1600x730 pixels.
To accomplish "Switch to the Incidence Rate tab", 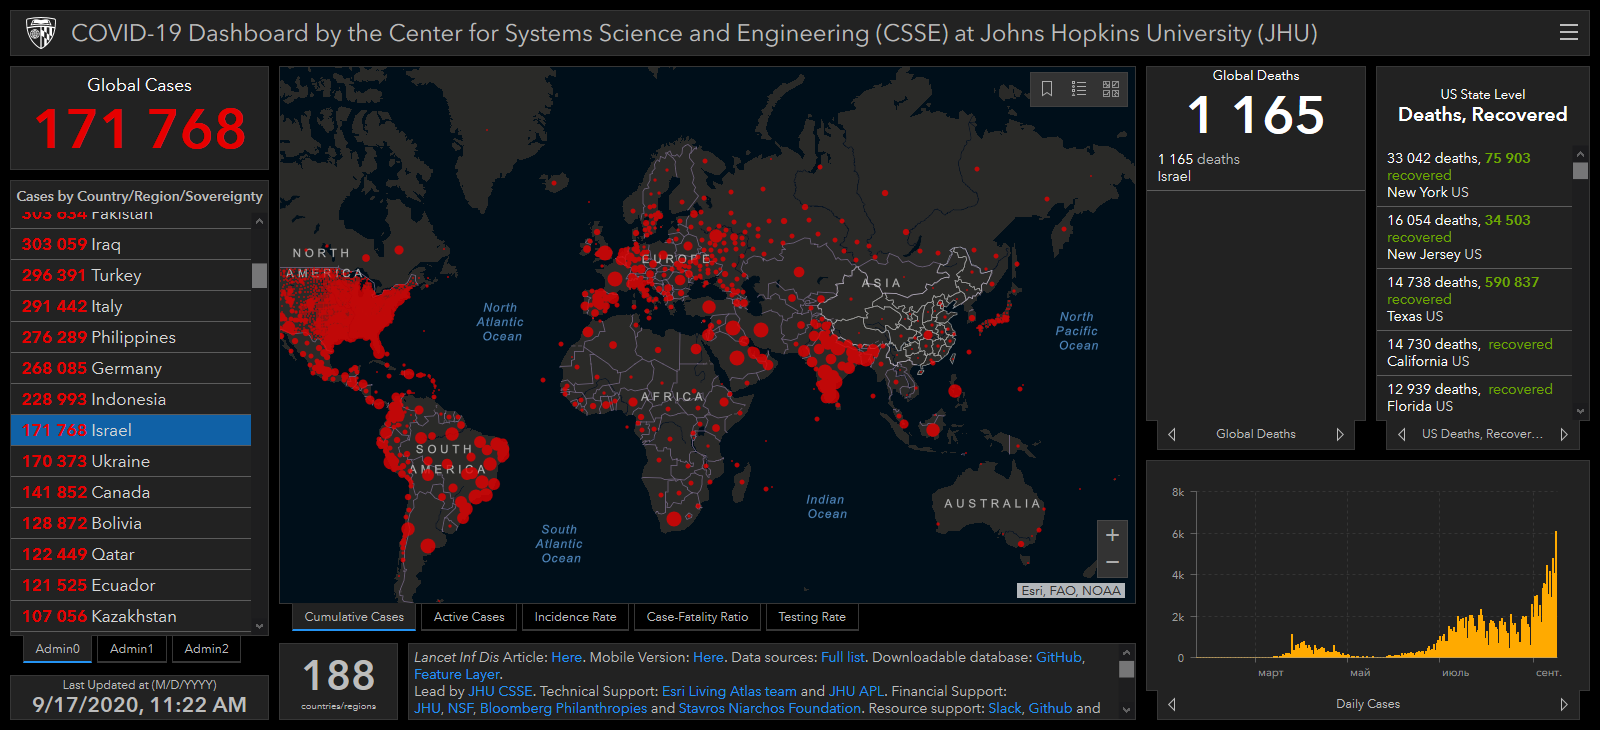I will pyautogui.click(x=575, y=617).
